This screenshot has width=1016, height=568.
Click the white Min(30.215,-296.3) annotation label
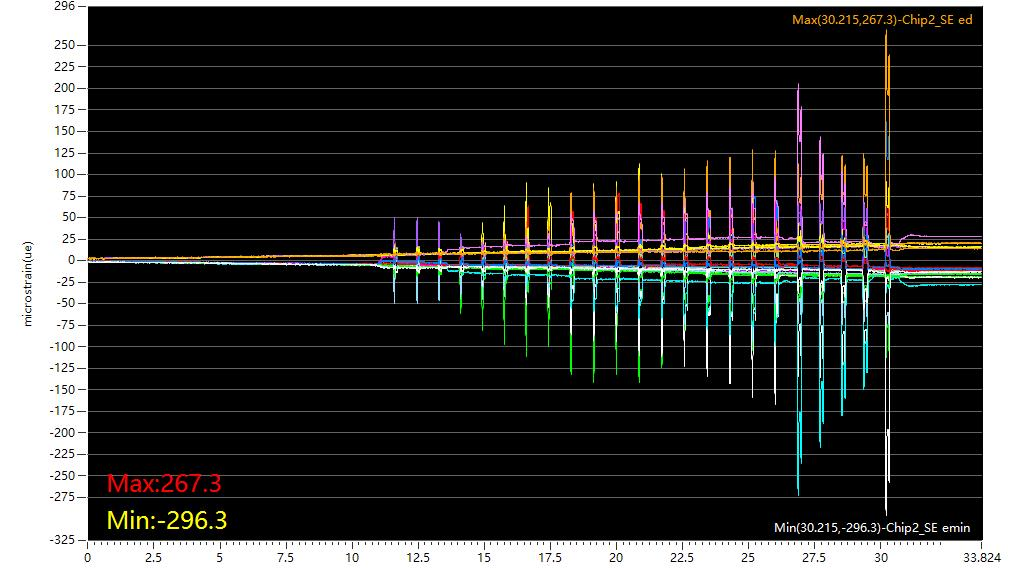(x=872, y=527)
